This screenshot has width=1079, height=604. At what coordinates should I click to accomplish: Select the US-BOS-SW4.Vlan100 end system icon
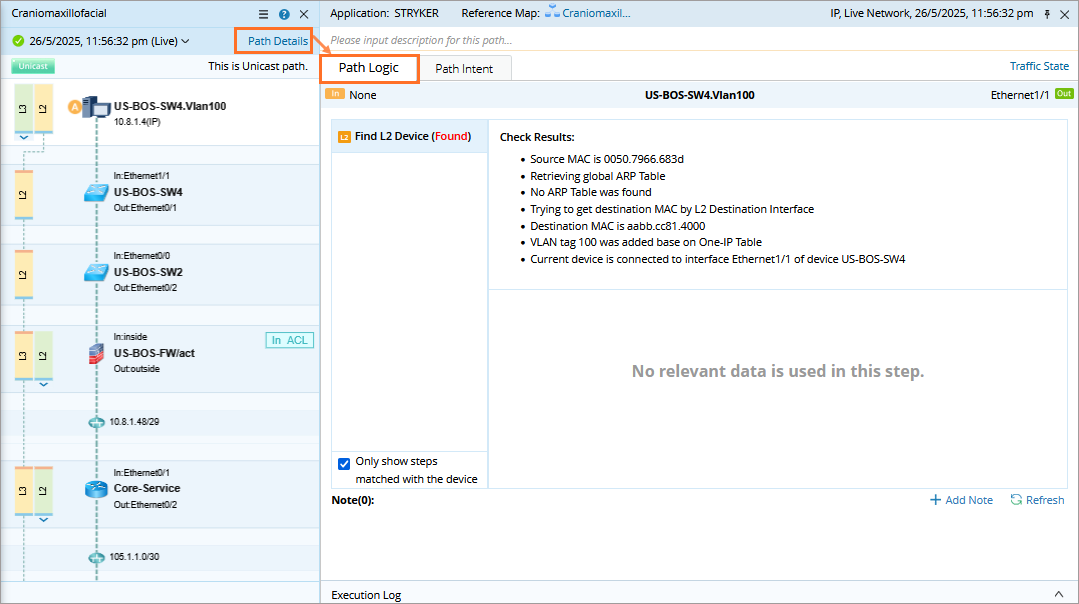click(x=96, y=107)
